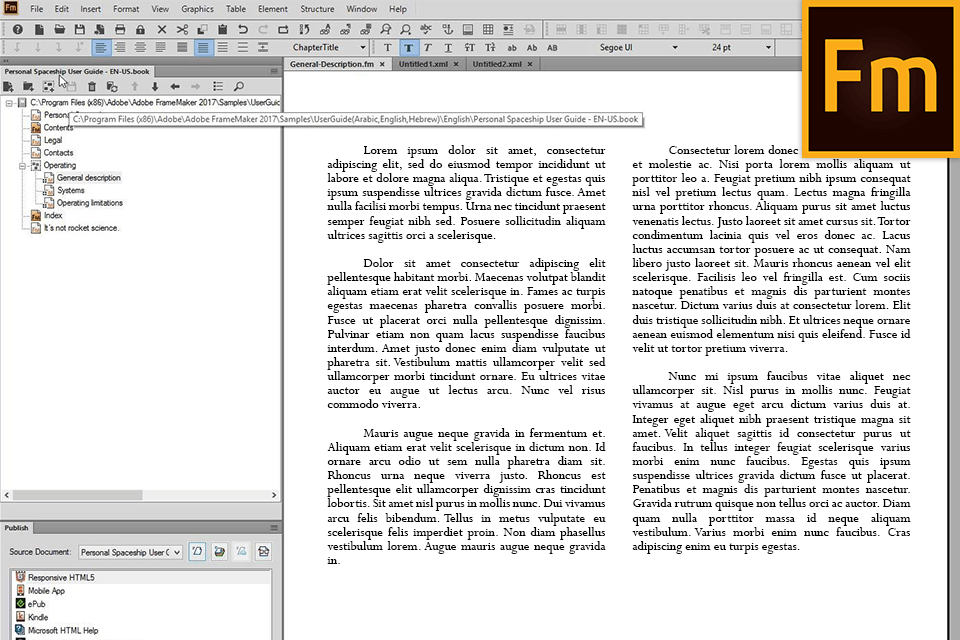Click the Paste clipboard icon
This screenshot has width=960, height=640.
pyautogui.click(x=222, y=29)
